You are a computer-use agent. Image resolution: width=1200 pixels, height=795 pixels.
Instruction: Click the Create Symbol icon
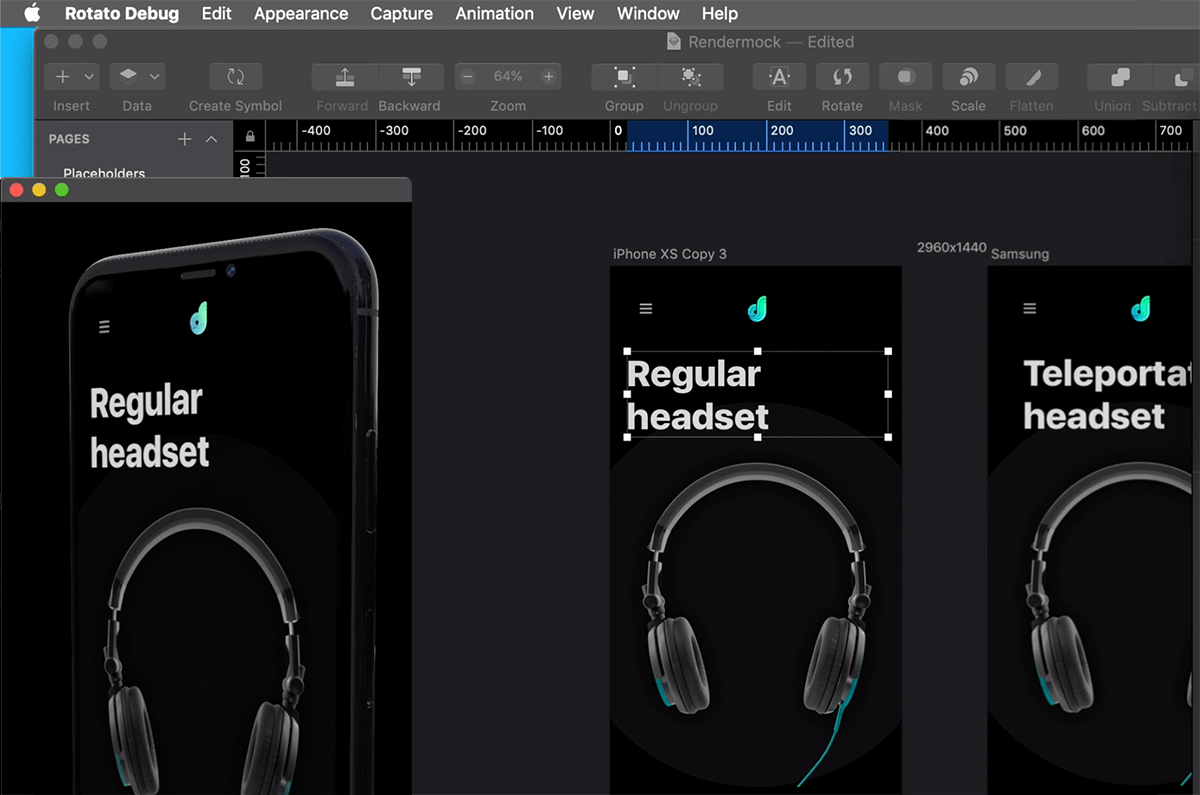[x=235, y=76]
